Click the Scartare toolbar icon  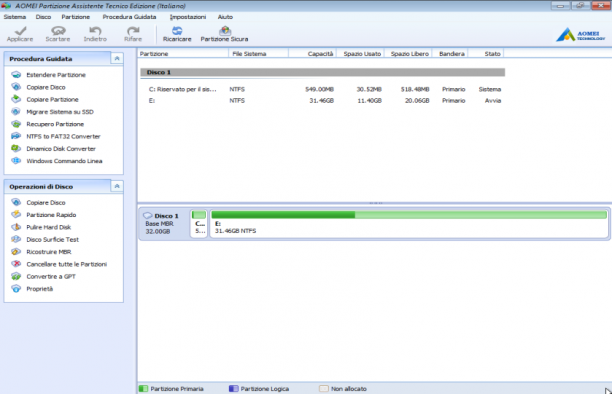point(58,31)
